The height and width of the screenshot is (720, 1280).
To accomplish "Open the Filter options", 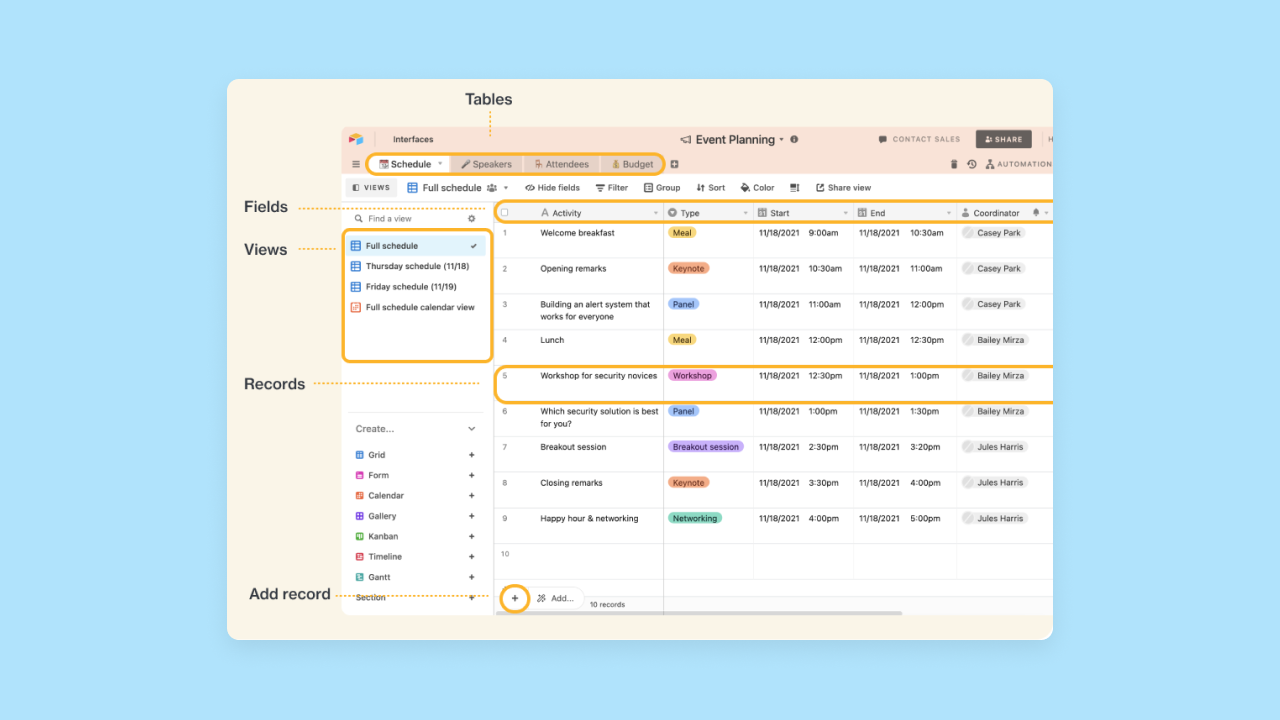I will coord(611,187).
